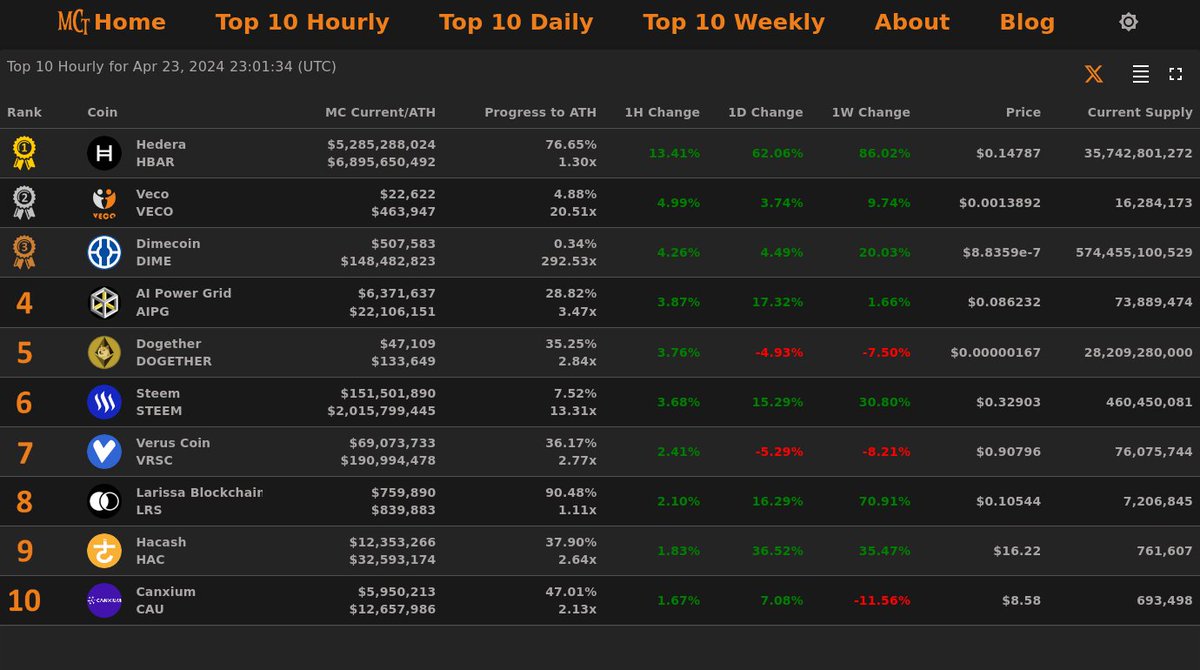This screenshot has width=1200, height=670.
Task: Open the Veco coin name link
Action: pos(152,194)
